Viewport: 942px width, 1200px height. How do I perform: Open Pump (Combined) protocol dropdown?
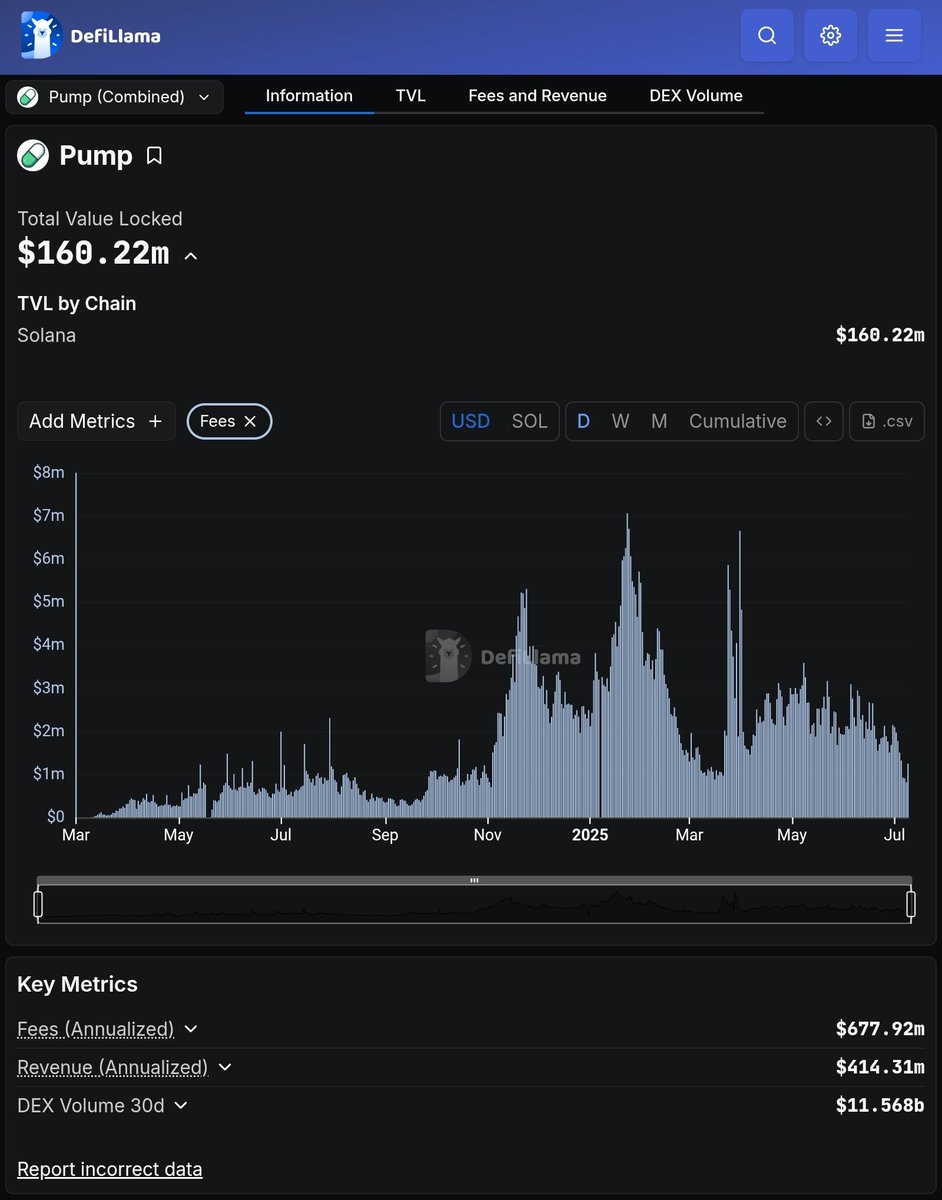[x=114, y=97]
